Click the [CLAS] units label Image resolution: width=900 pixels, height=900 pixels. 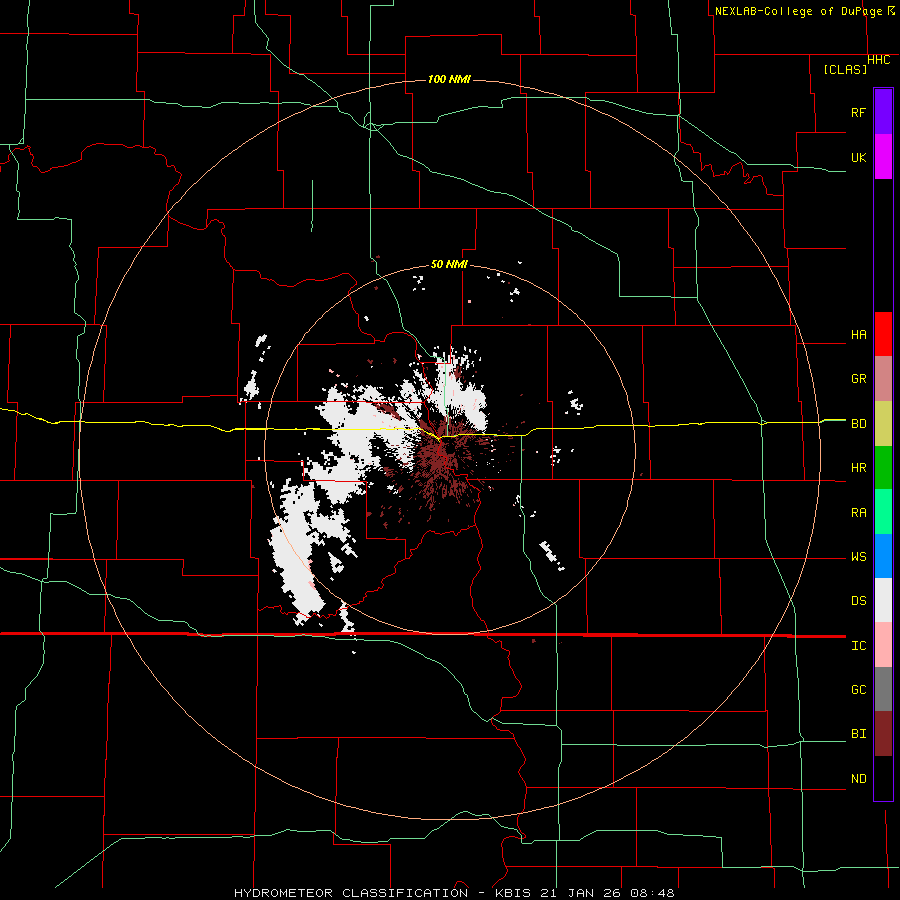pos(845,70)
